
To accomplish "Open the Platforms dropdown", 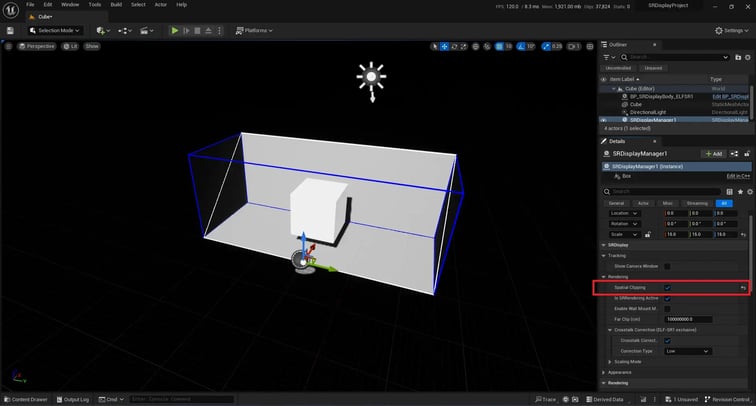I will coord(254,30).
